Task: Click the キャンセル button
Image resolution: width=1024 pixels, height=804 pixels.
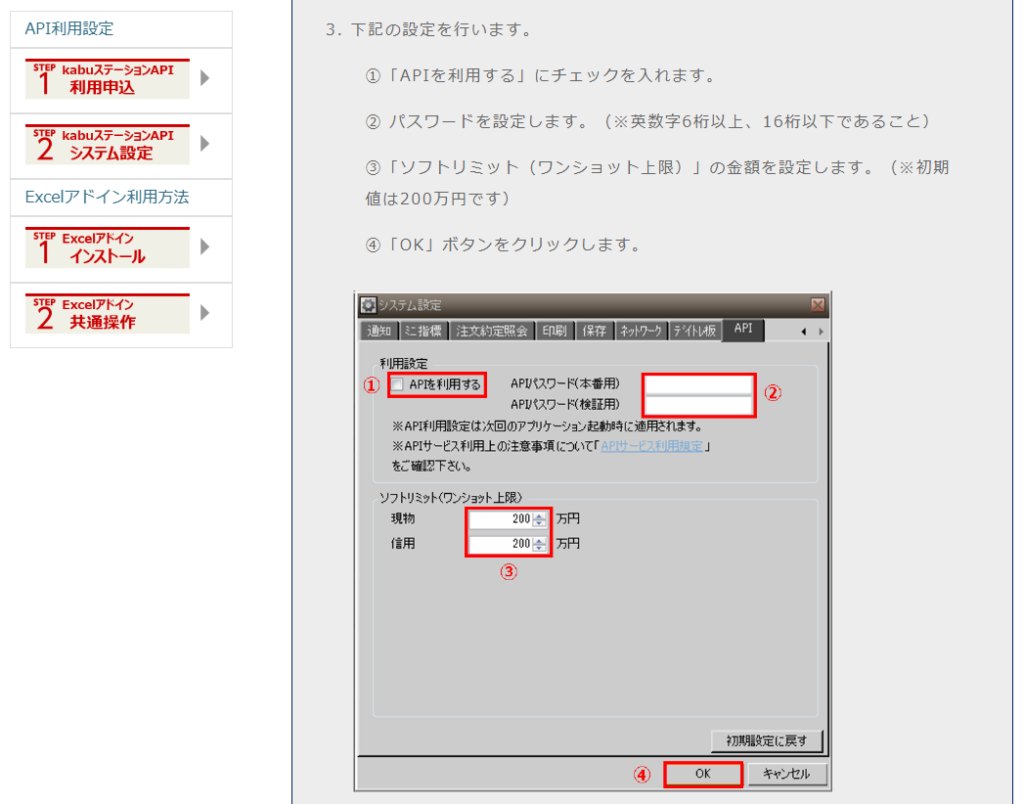Action: click(x=786, y=773)
